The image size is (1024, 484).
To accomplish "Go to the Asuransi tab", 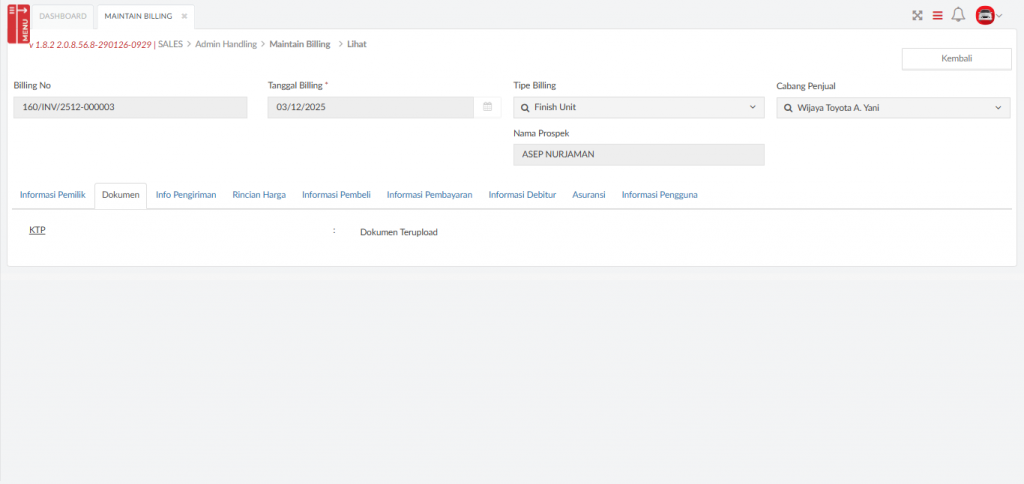I will click(588, 195).
